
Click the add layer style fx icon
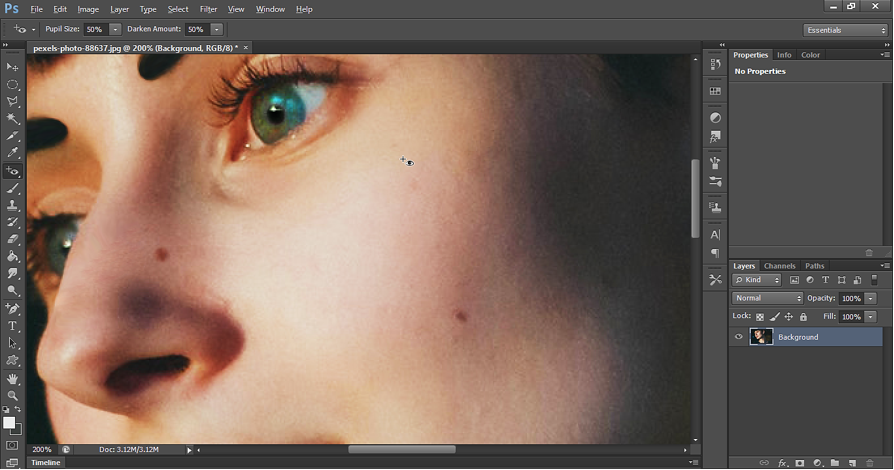[783, 463]
